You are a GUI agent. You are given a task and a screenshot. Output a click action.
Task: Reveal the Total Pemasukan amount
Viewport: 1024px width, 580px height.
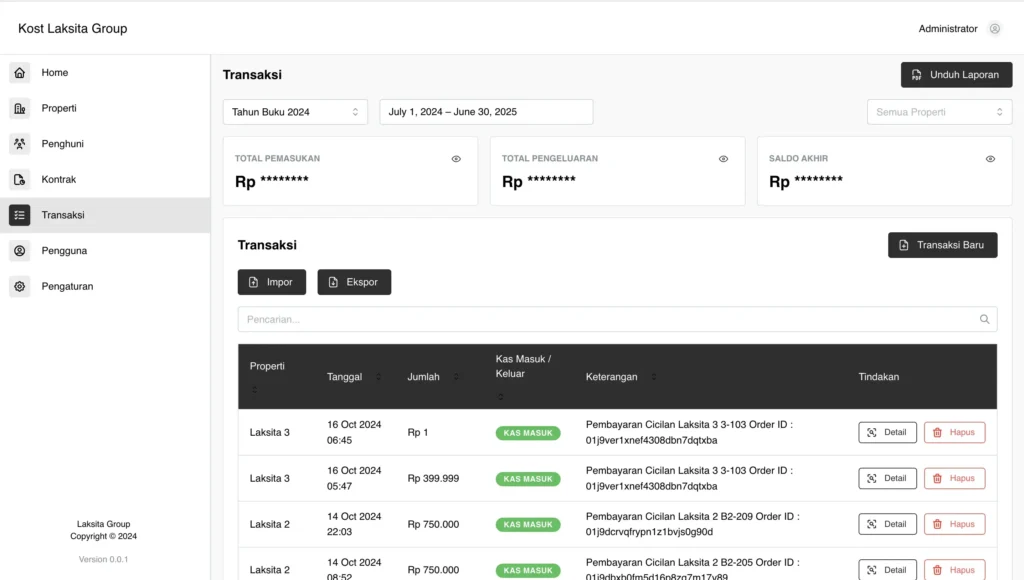[x=456, y=159]
